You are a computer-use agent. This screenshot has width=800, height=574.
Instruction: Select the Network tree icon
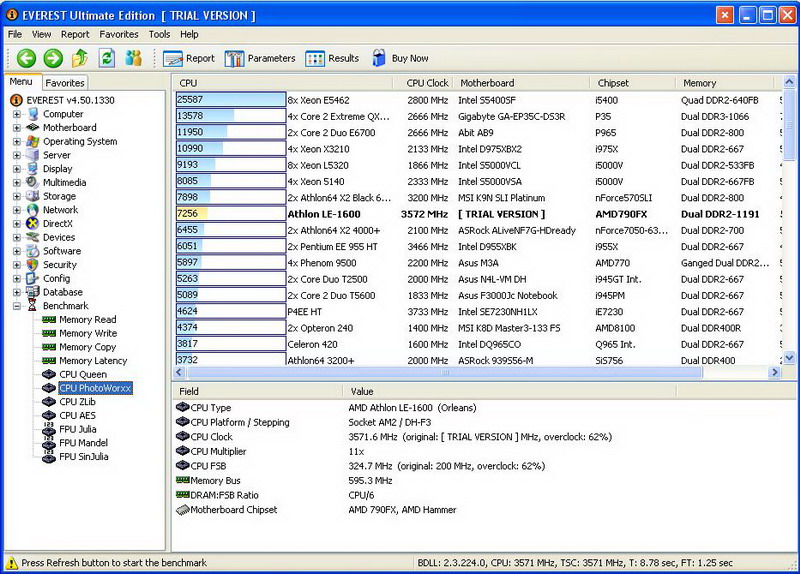pos(33,210)
